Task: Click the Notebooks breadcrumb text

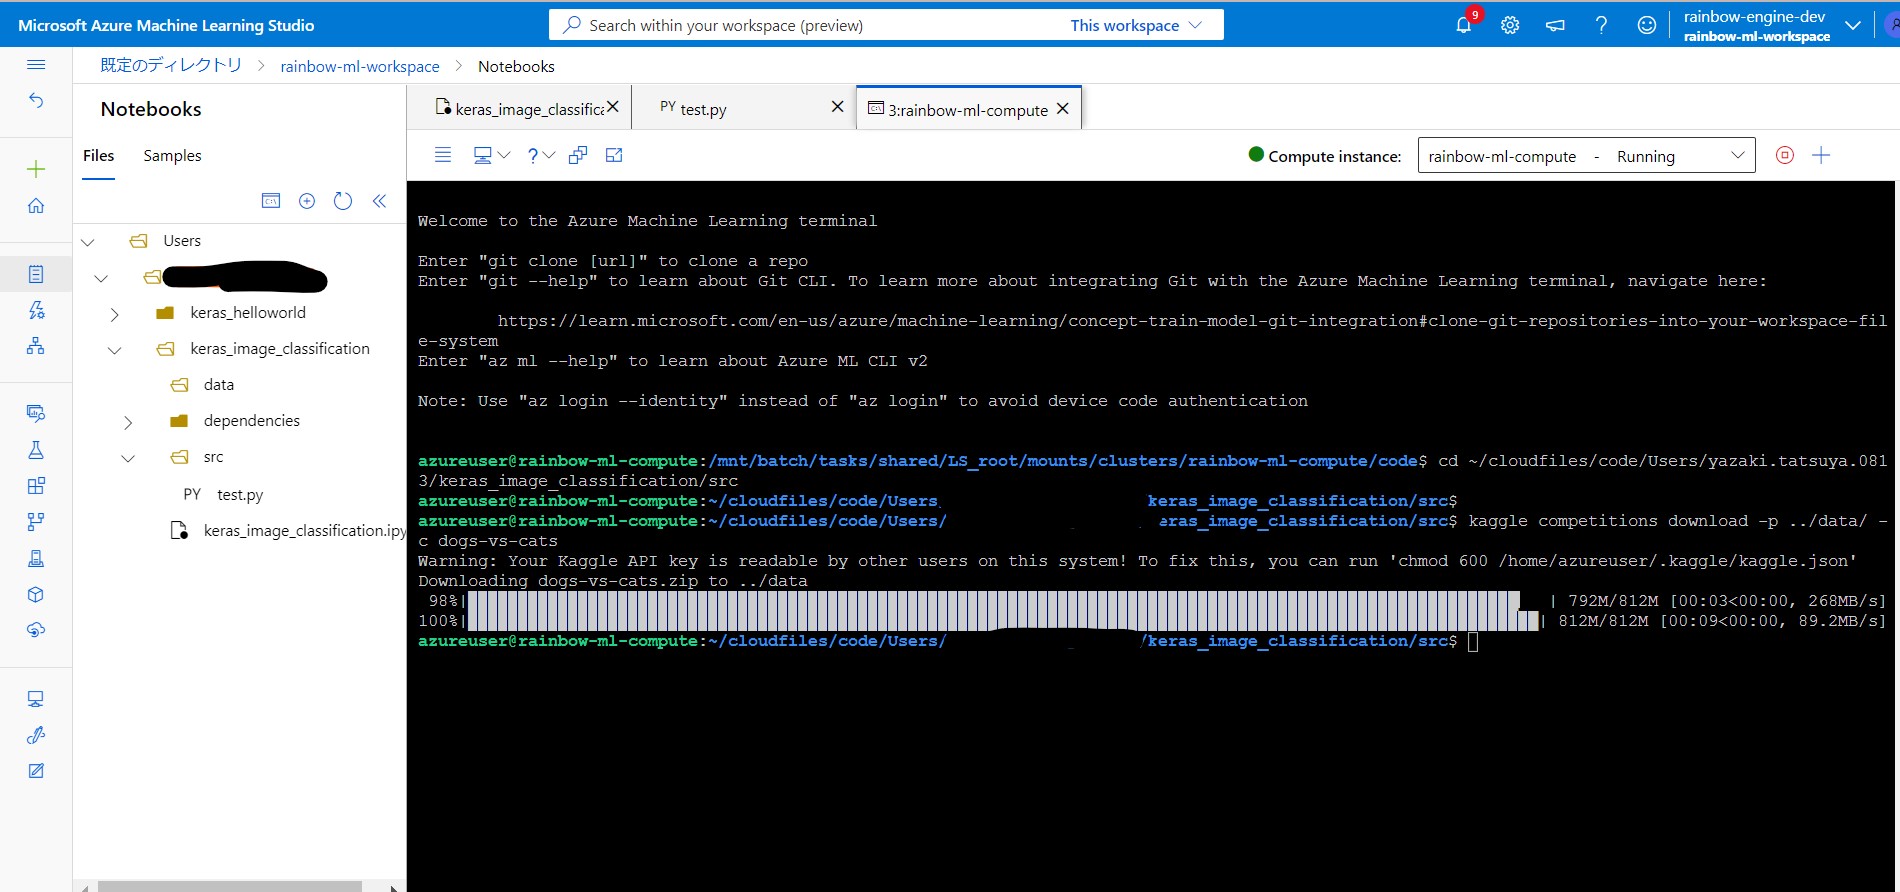Action: [x=516, y=66]
